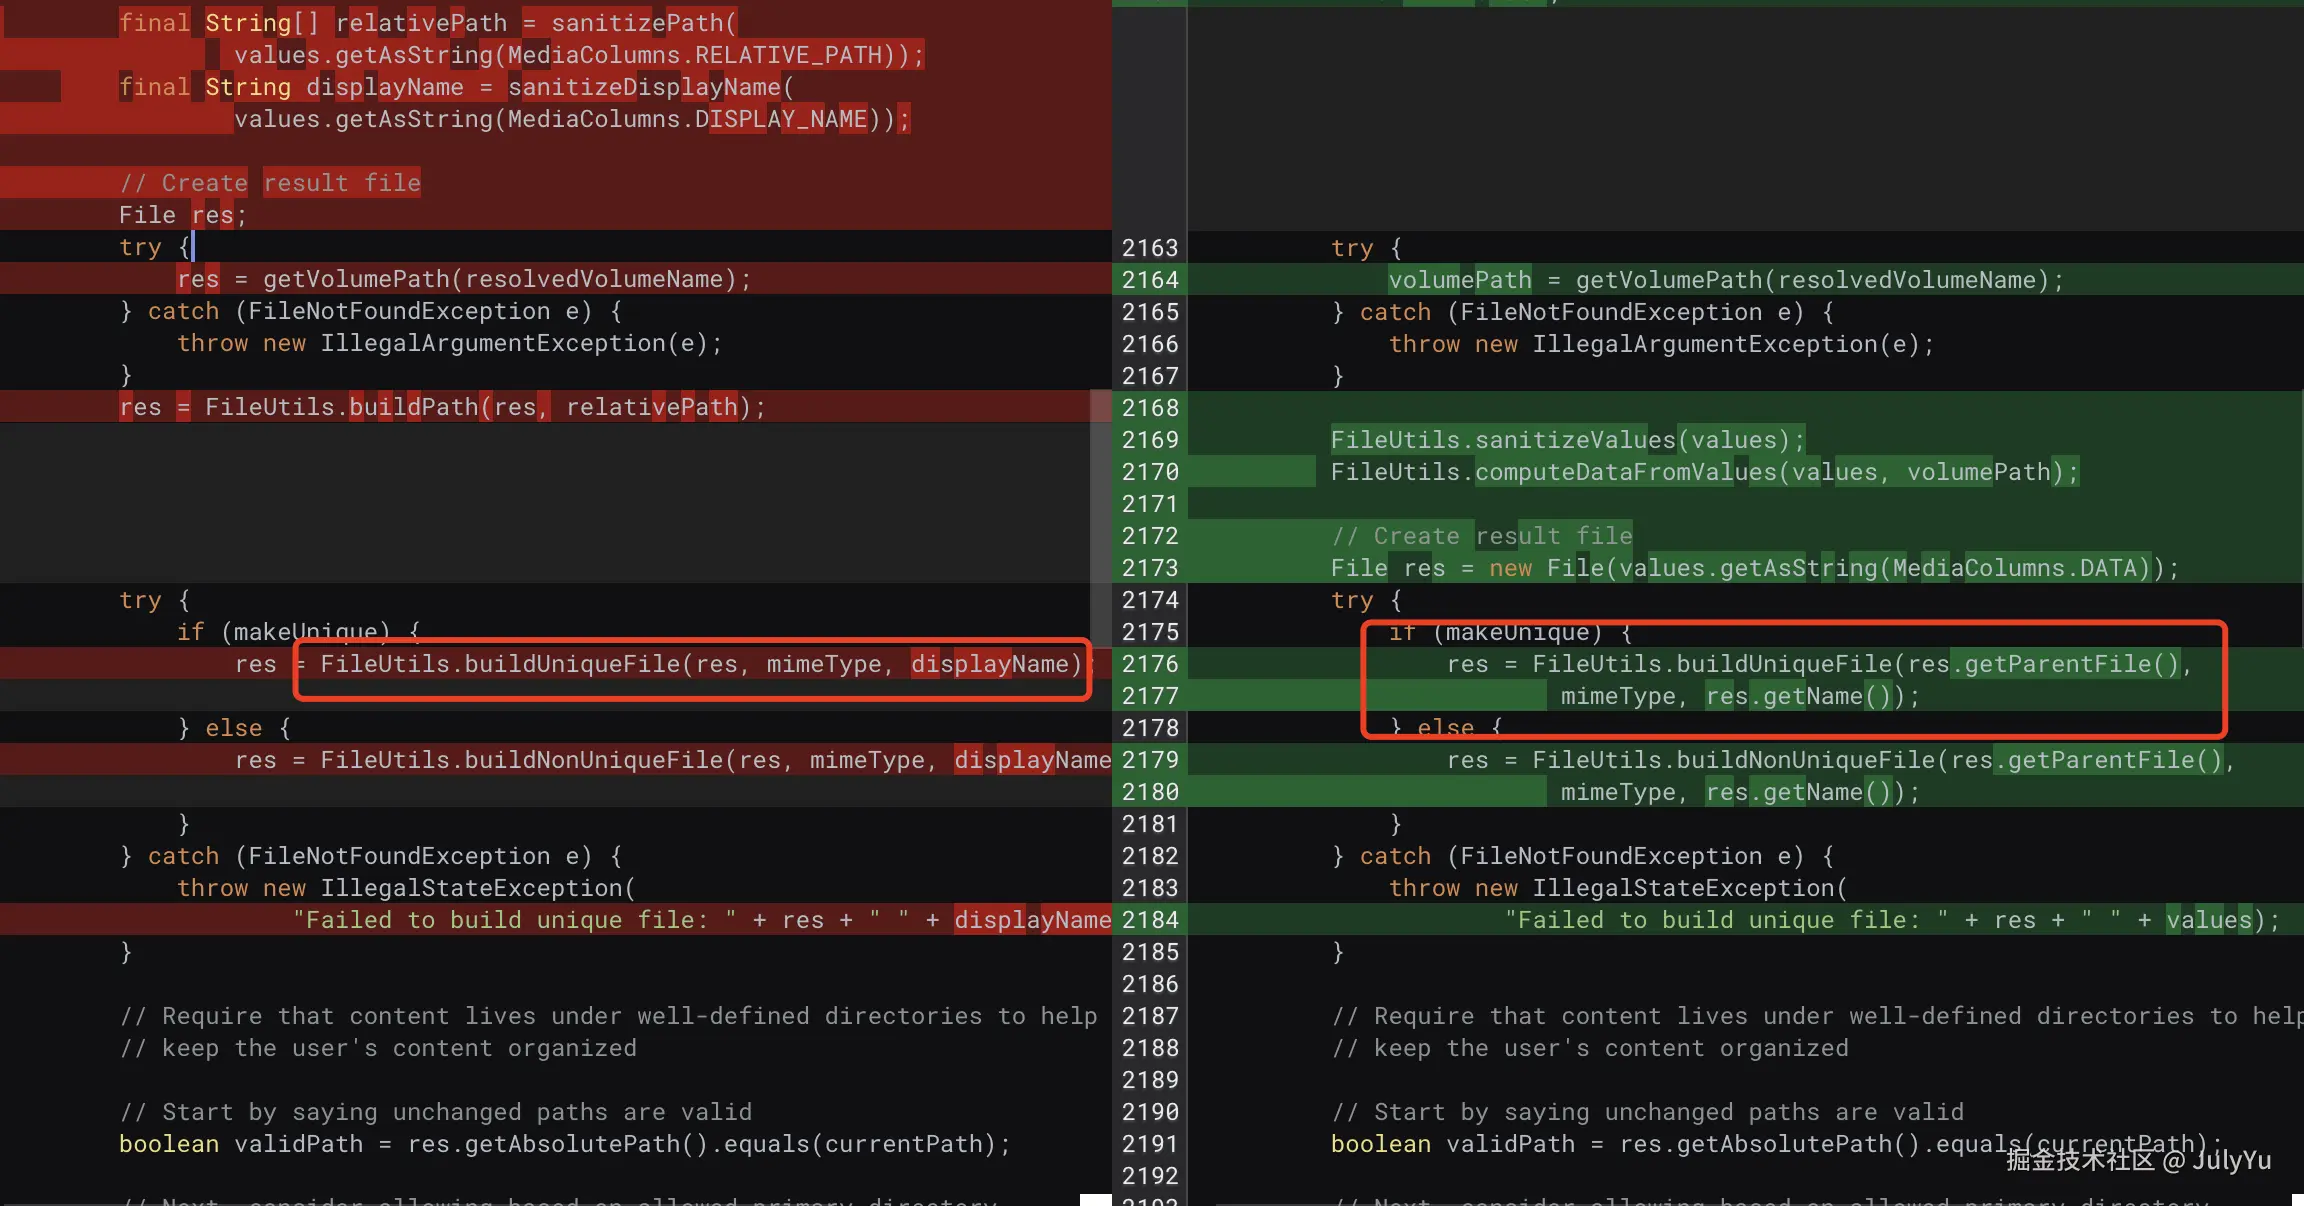This screenshot has height=1206, width=2304.
Task: Click line number 2184 in gutter
Action: point(1149,920)
